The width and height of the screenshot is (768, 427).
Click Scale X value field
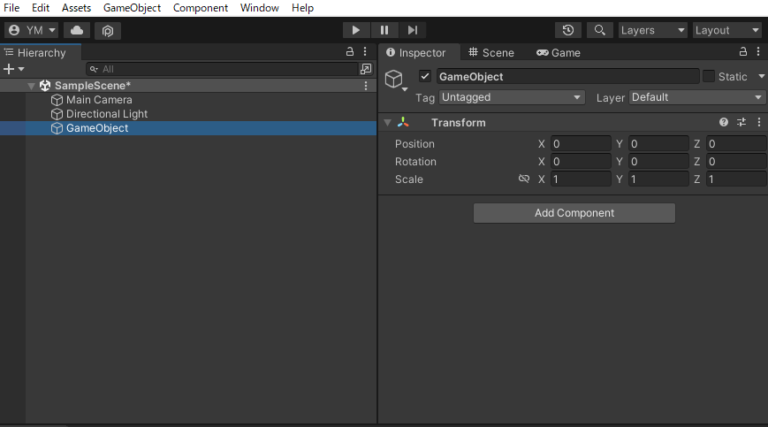(x=580, y=179)
